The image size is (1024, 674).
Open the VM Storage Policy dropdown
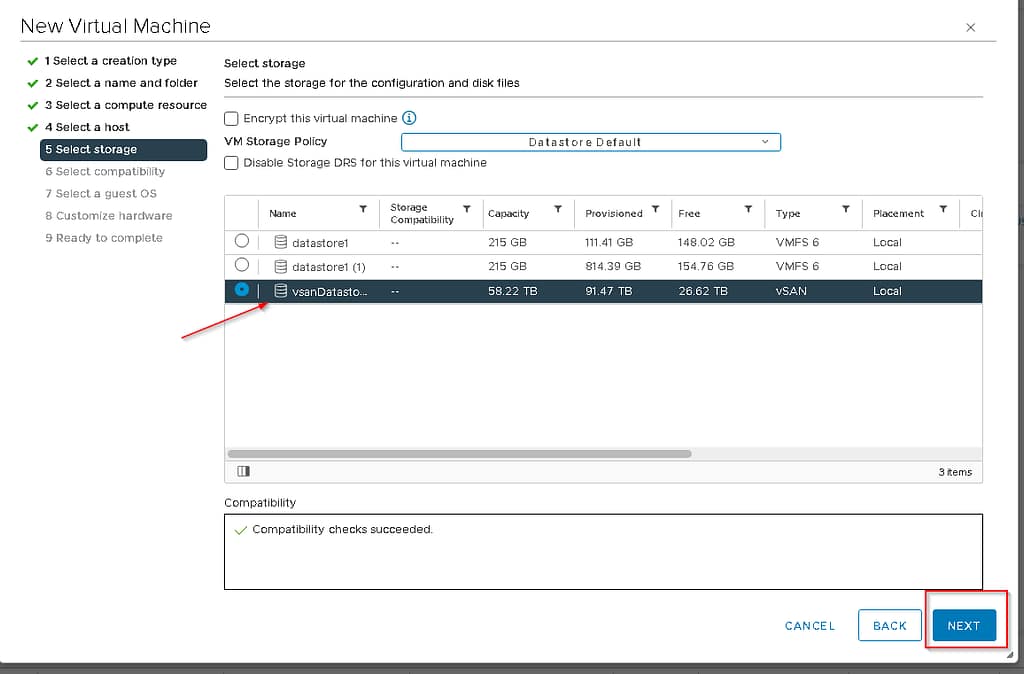point(590,142)
